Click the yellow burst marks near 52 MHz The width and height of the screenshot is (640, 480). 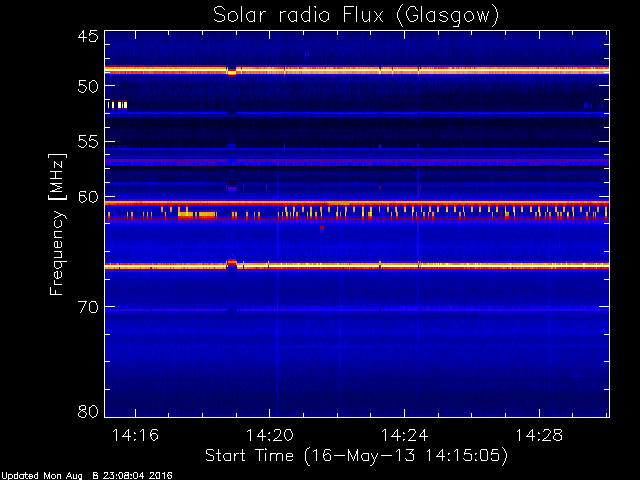(x=117, y=105)
